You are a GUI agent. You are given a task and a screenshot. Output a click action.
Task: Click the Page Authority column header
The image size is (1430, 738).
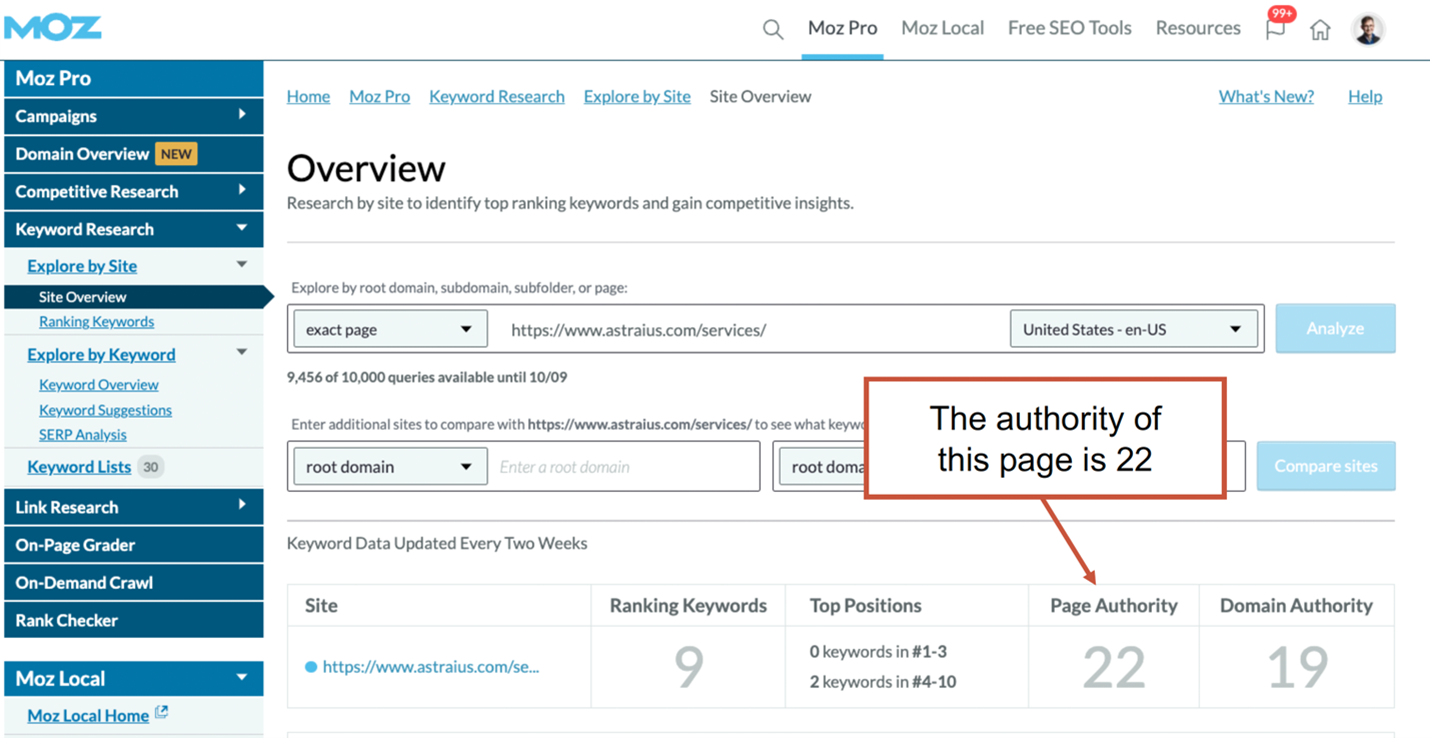tap(1114, 606)
